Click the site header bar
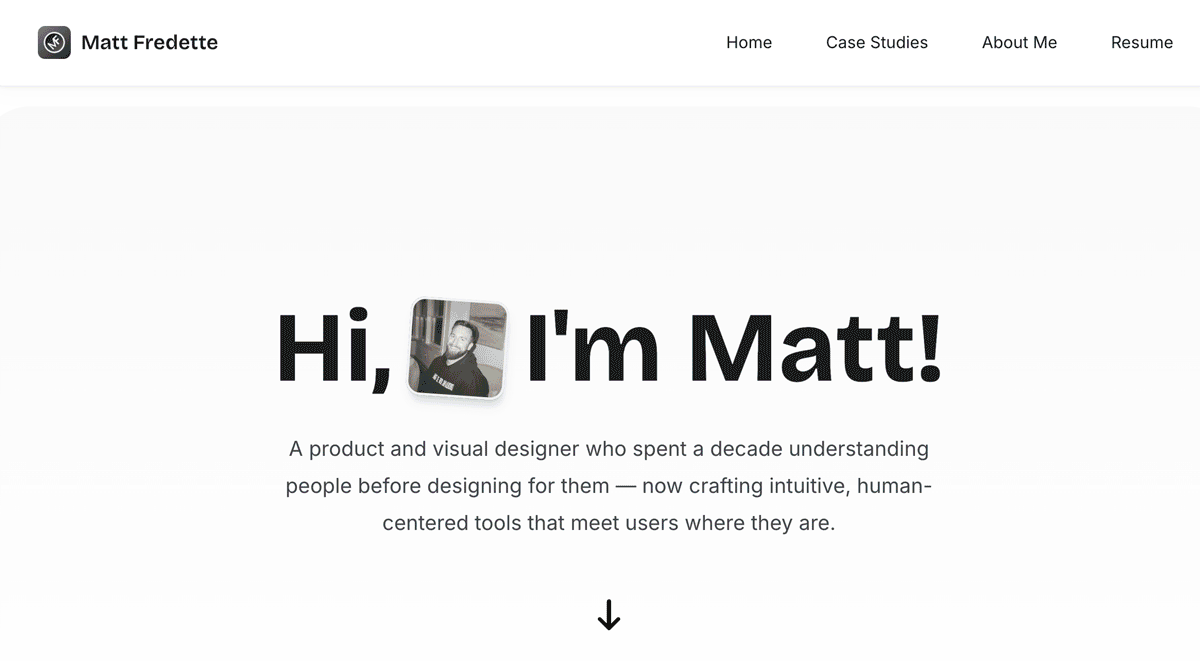 tap(600, 42)
